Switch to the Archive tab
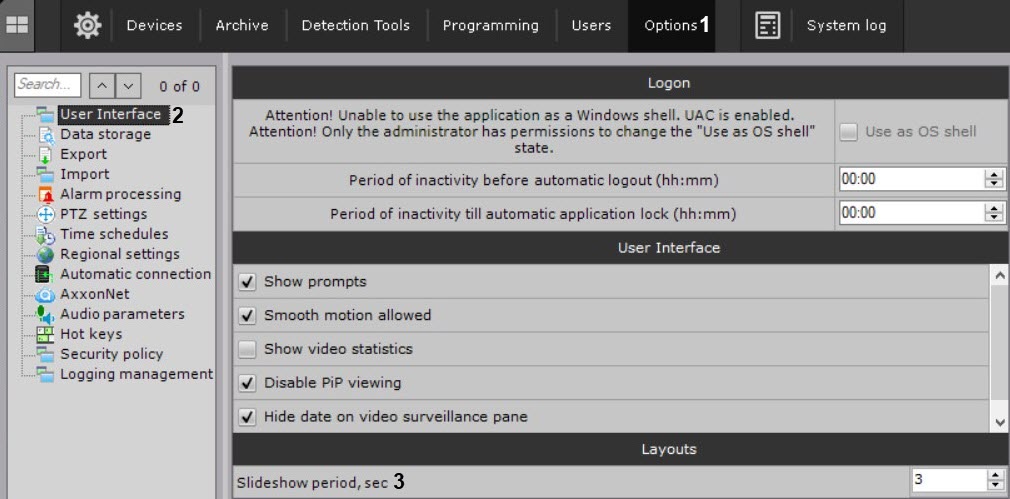This screenshot has height=499, width=1010. pos(242,25)
